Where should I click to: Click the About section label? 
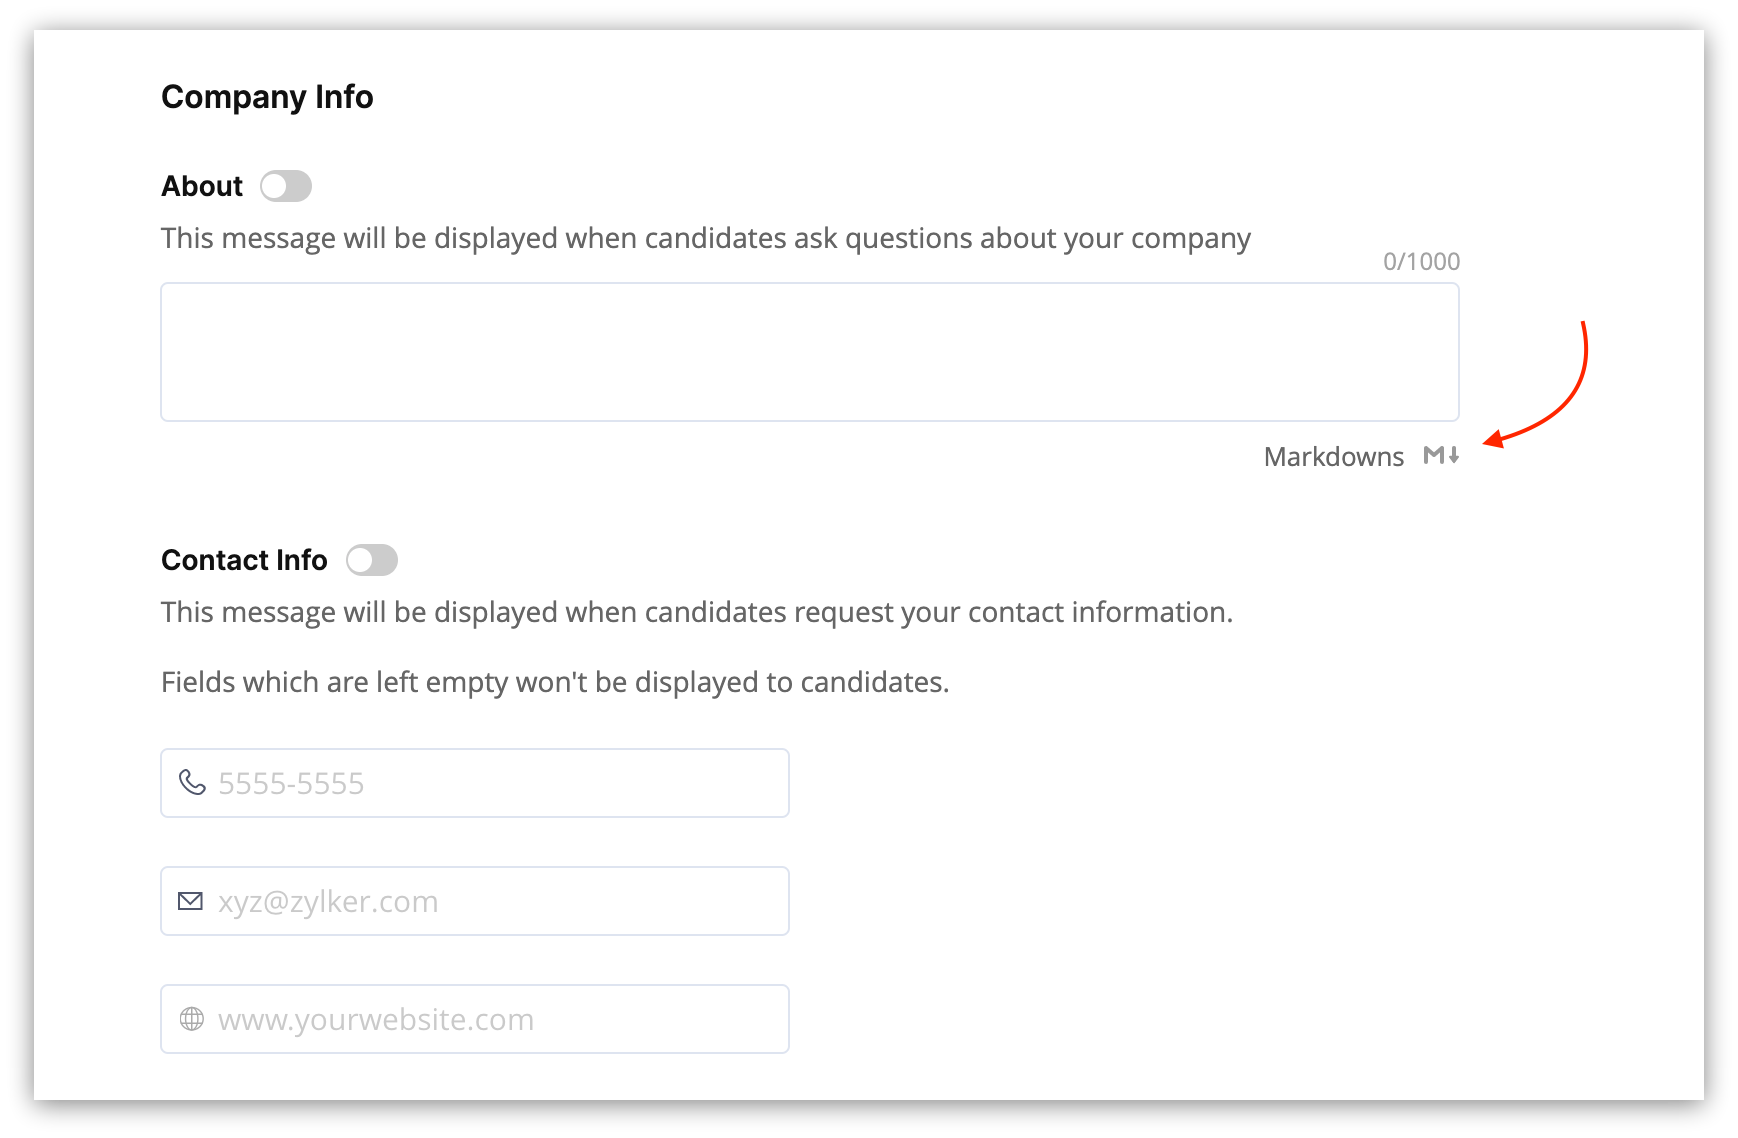pos(202,186)
